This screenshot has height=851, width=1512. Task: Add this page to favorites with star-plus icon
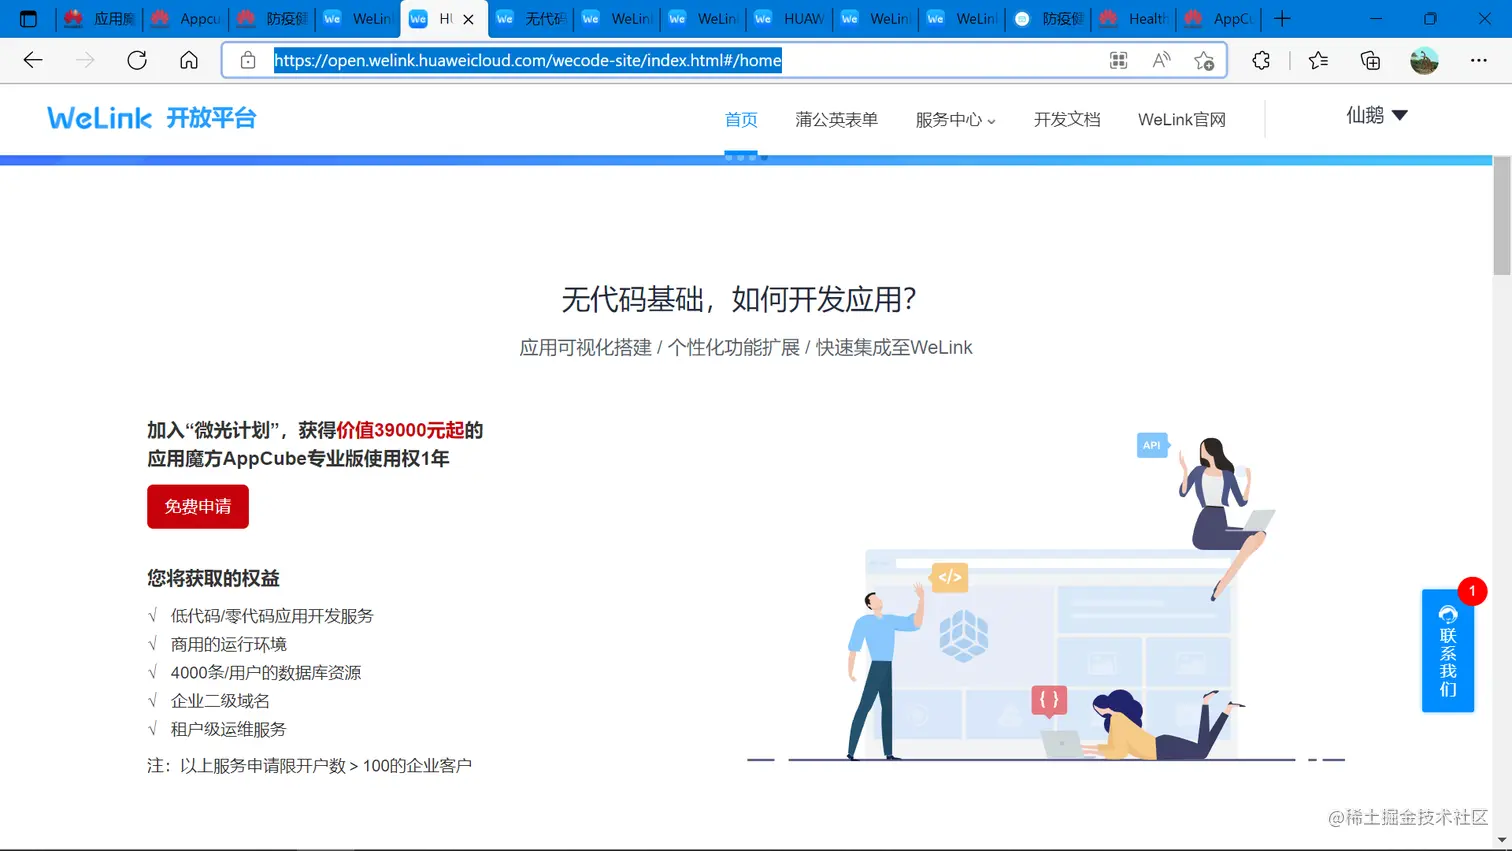(1204, 60)
